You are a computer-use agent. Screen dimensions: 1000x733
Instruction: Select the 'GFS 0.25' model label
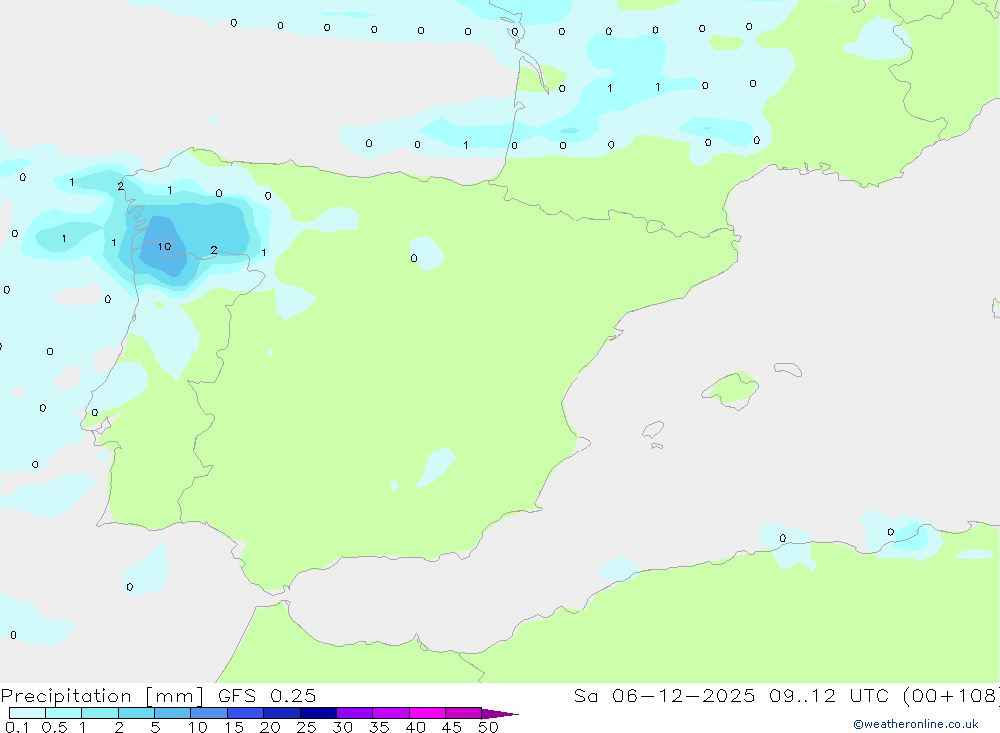267,695
